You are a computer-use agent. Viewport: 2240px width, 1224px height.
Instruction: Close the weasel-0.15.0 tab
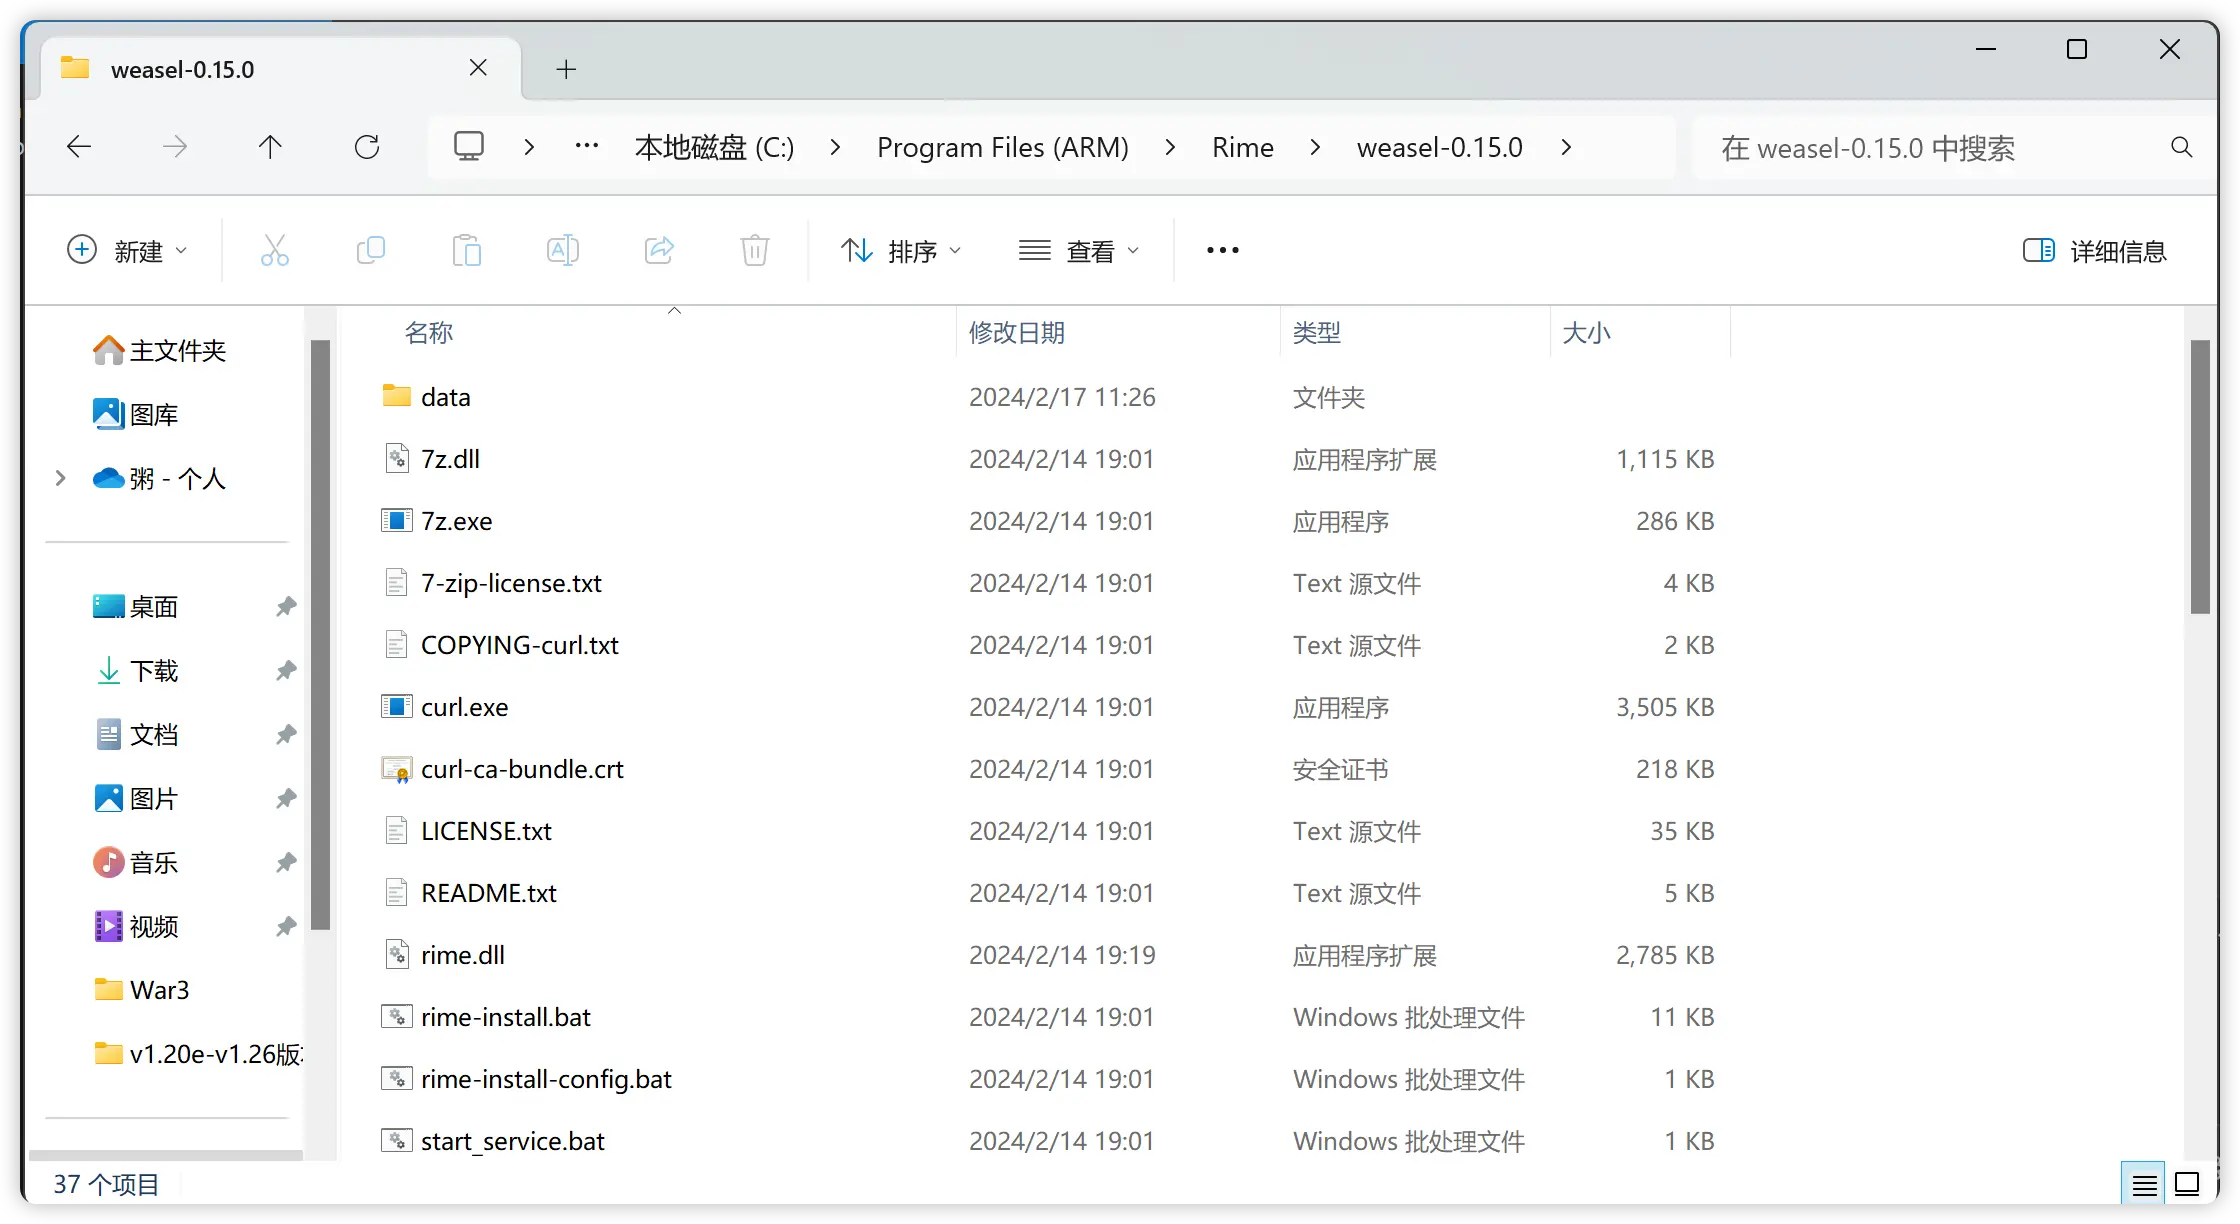click(x=478, y=68)
